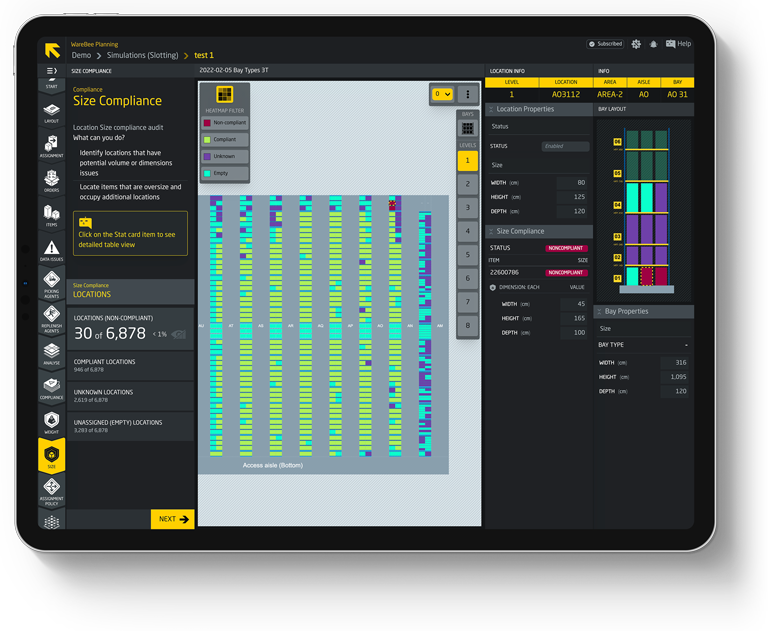Click the Status Enabled field
Viewport: 768px width, 631px height.
click(565, 146)
